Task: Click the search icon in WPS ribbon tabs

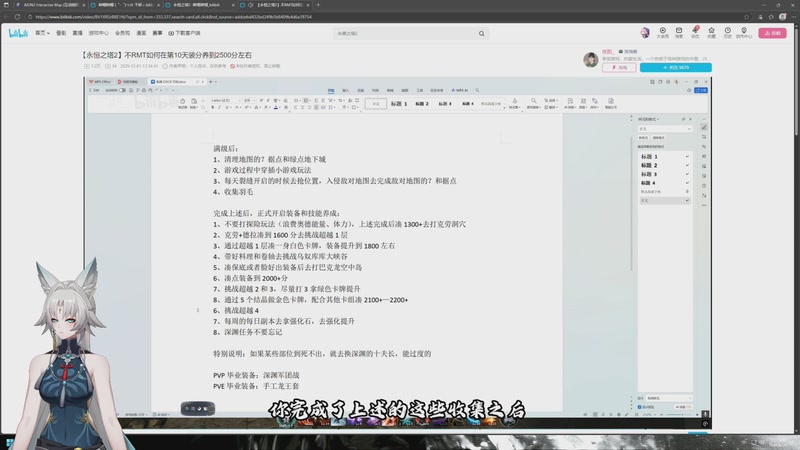Action: (x=477, y=90)
